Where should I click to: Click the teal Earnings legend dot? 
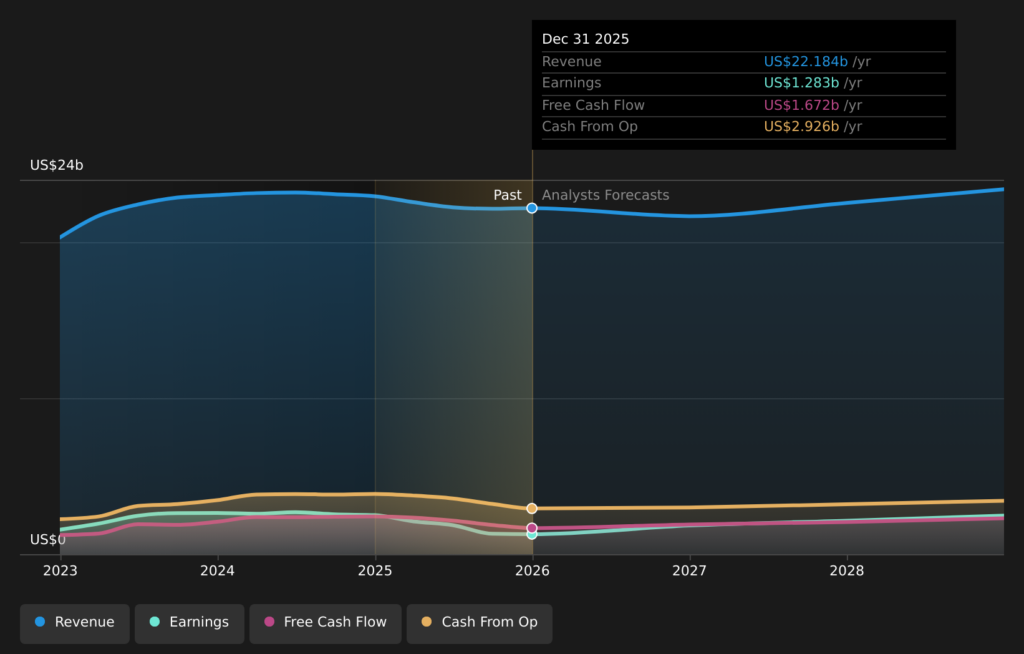click(154, 622)
